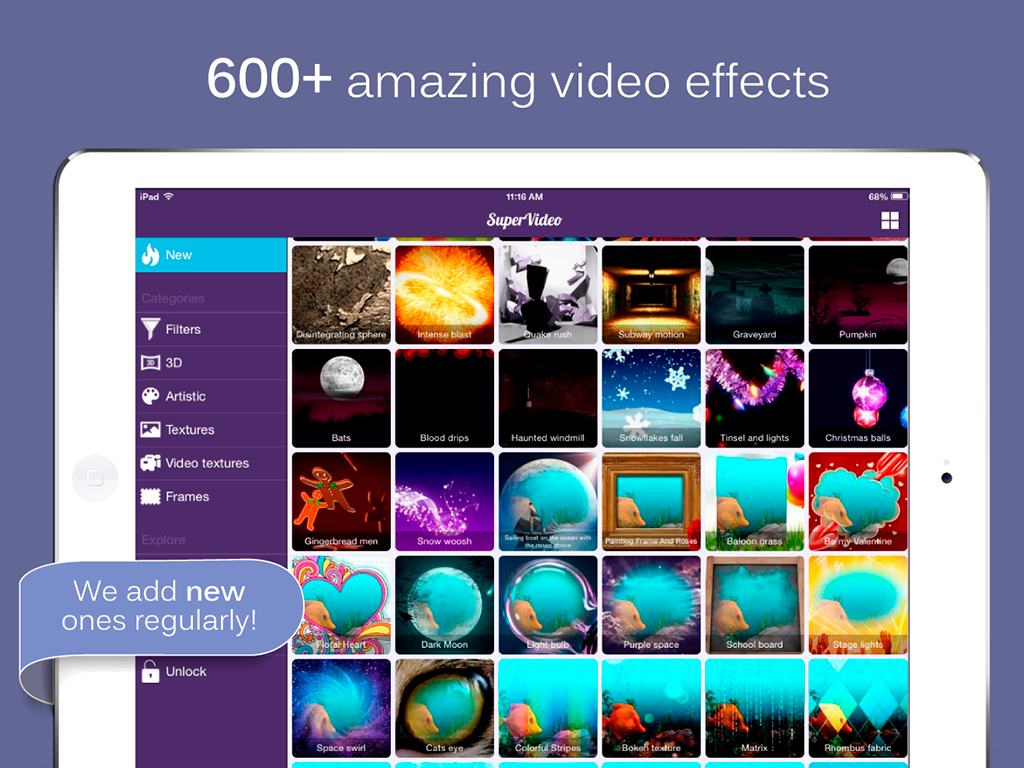
Task: Open the Filters category
Action: (211, 329)
